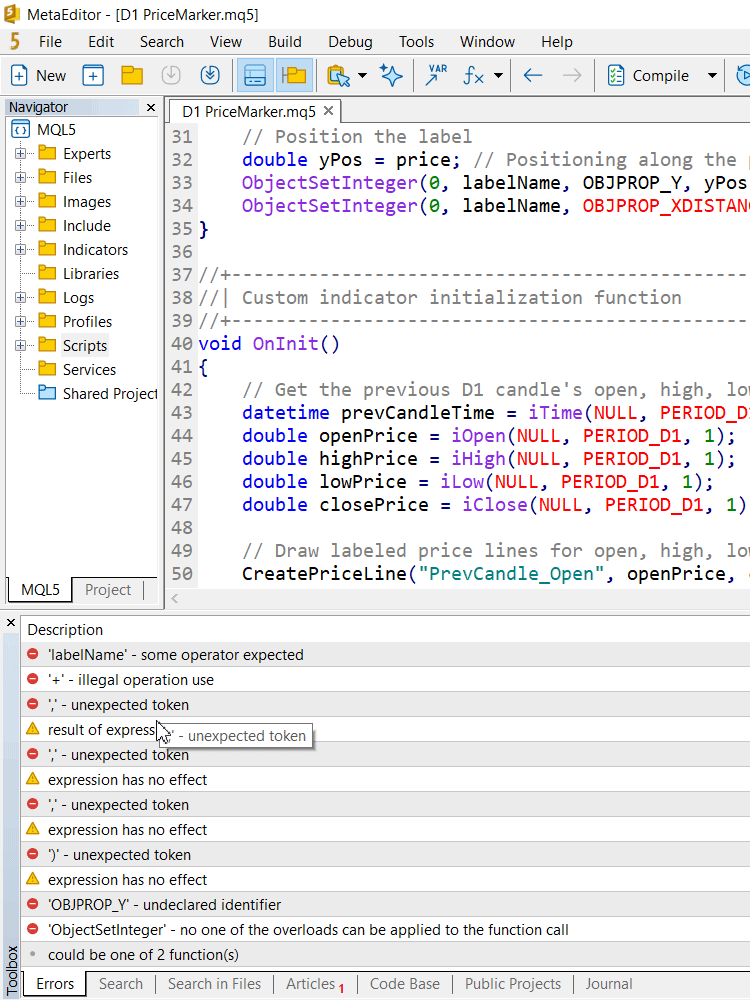Expand the Images folder
The height and width of the screenshot is (1000, 750).
point(20,202)
